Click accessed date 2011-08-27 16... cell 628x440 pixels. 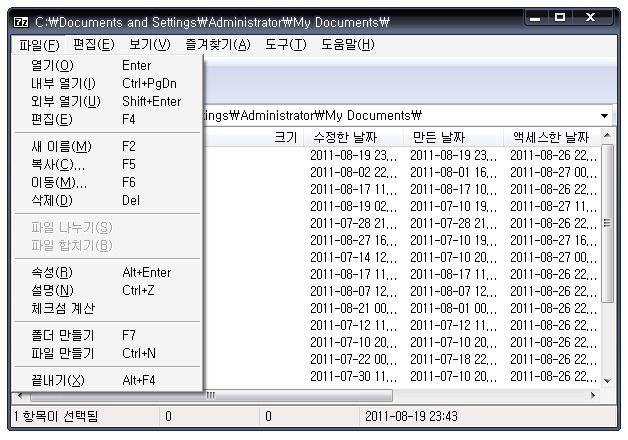pos(554,240)
